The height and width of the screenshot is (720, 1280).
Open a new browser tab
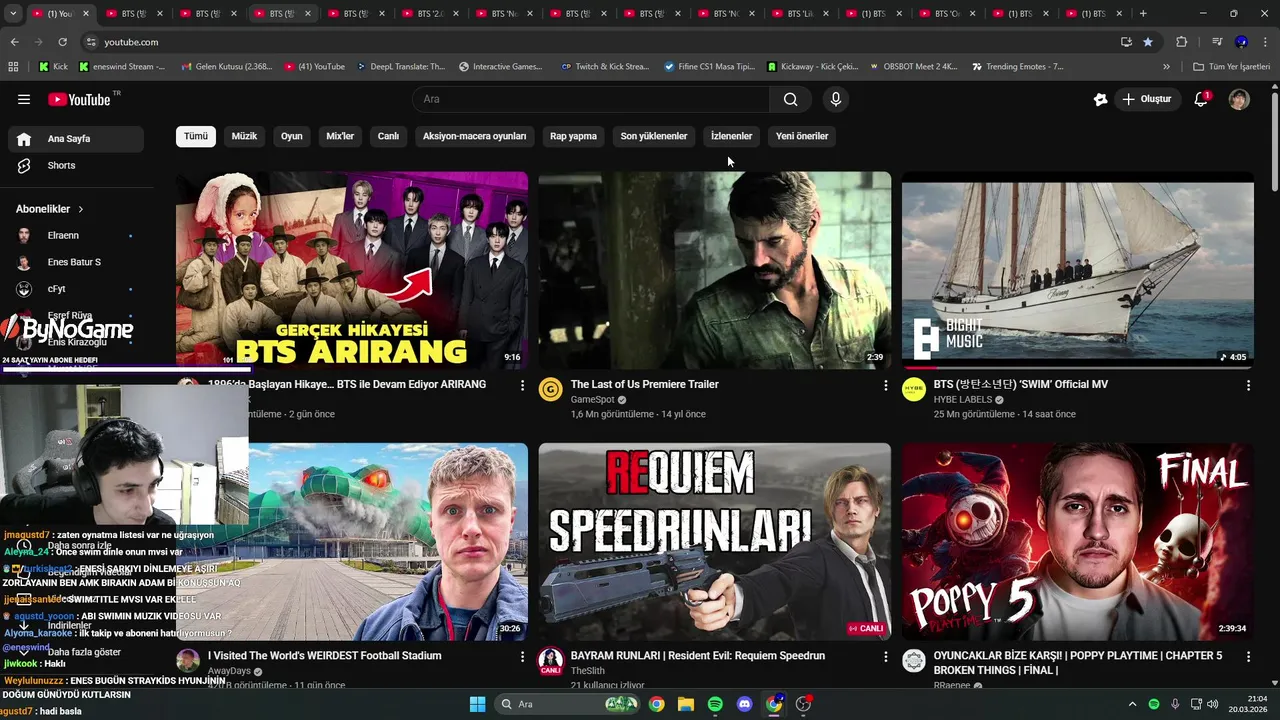pyautogui.click(x=1143, y=14)
